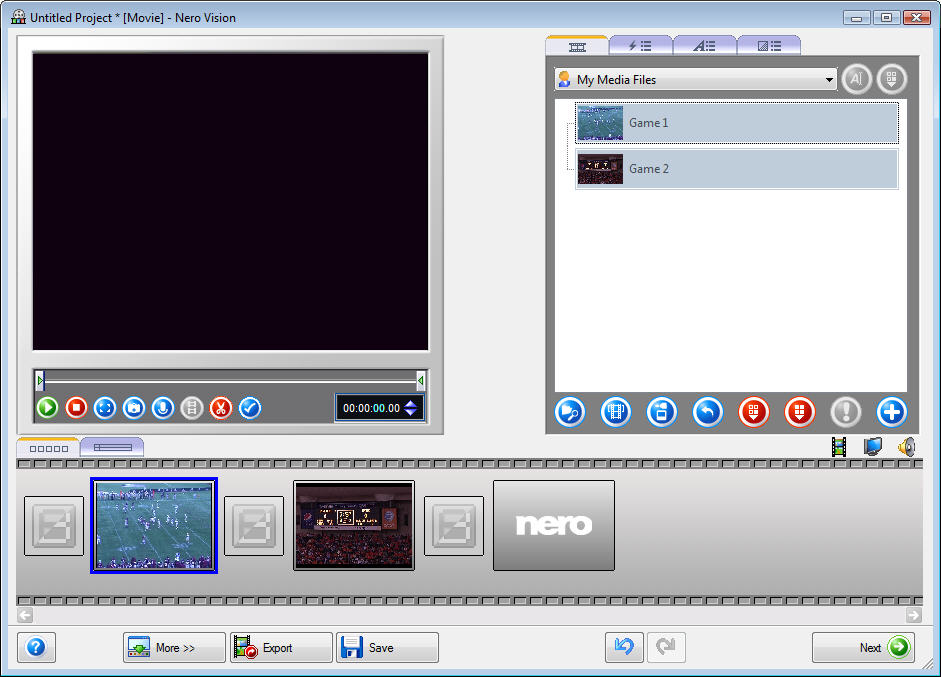941x677 pixels.
Task: Click the grayed exclamation mark icon
Action: click(x=846, y=412)
